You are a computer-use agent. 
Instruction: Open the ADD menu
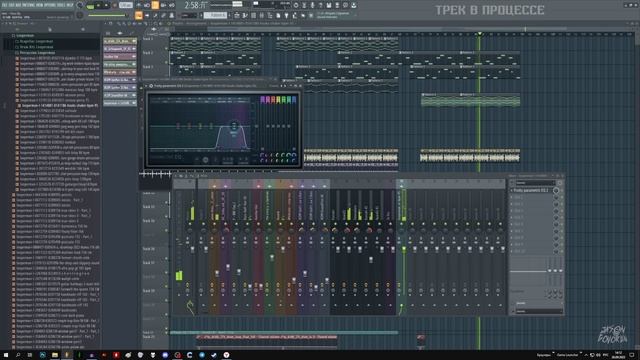tap(18, 5)
